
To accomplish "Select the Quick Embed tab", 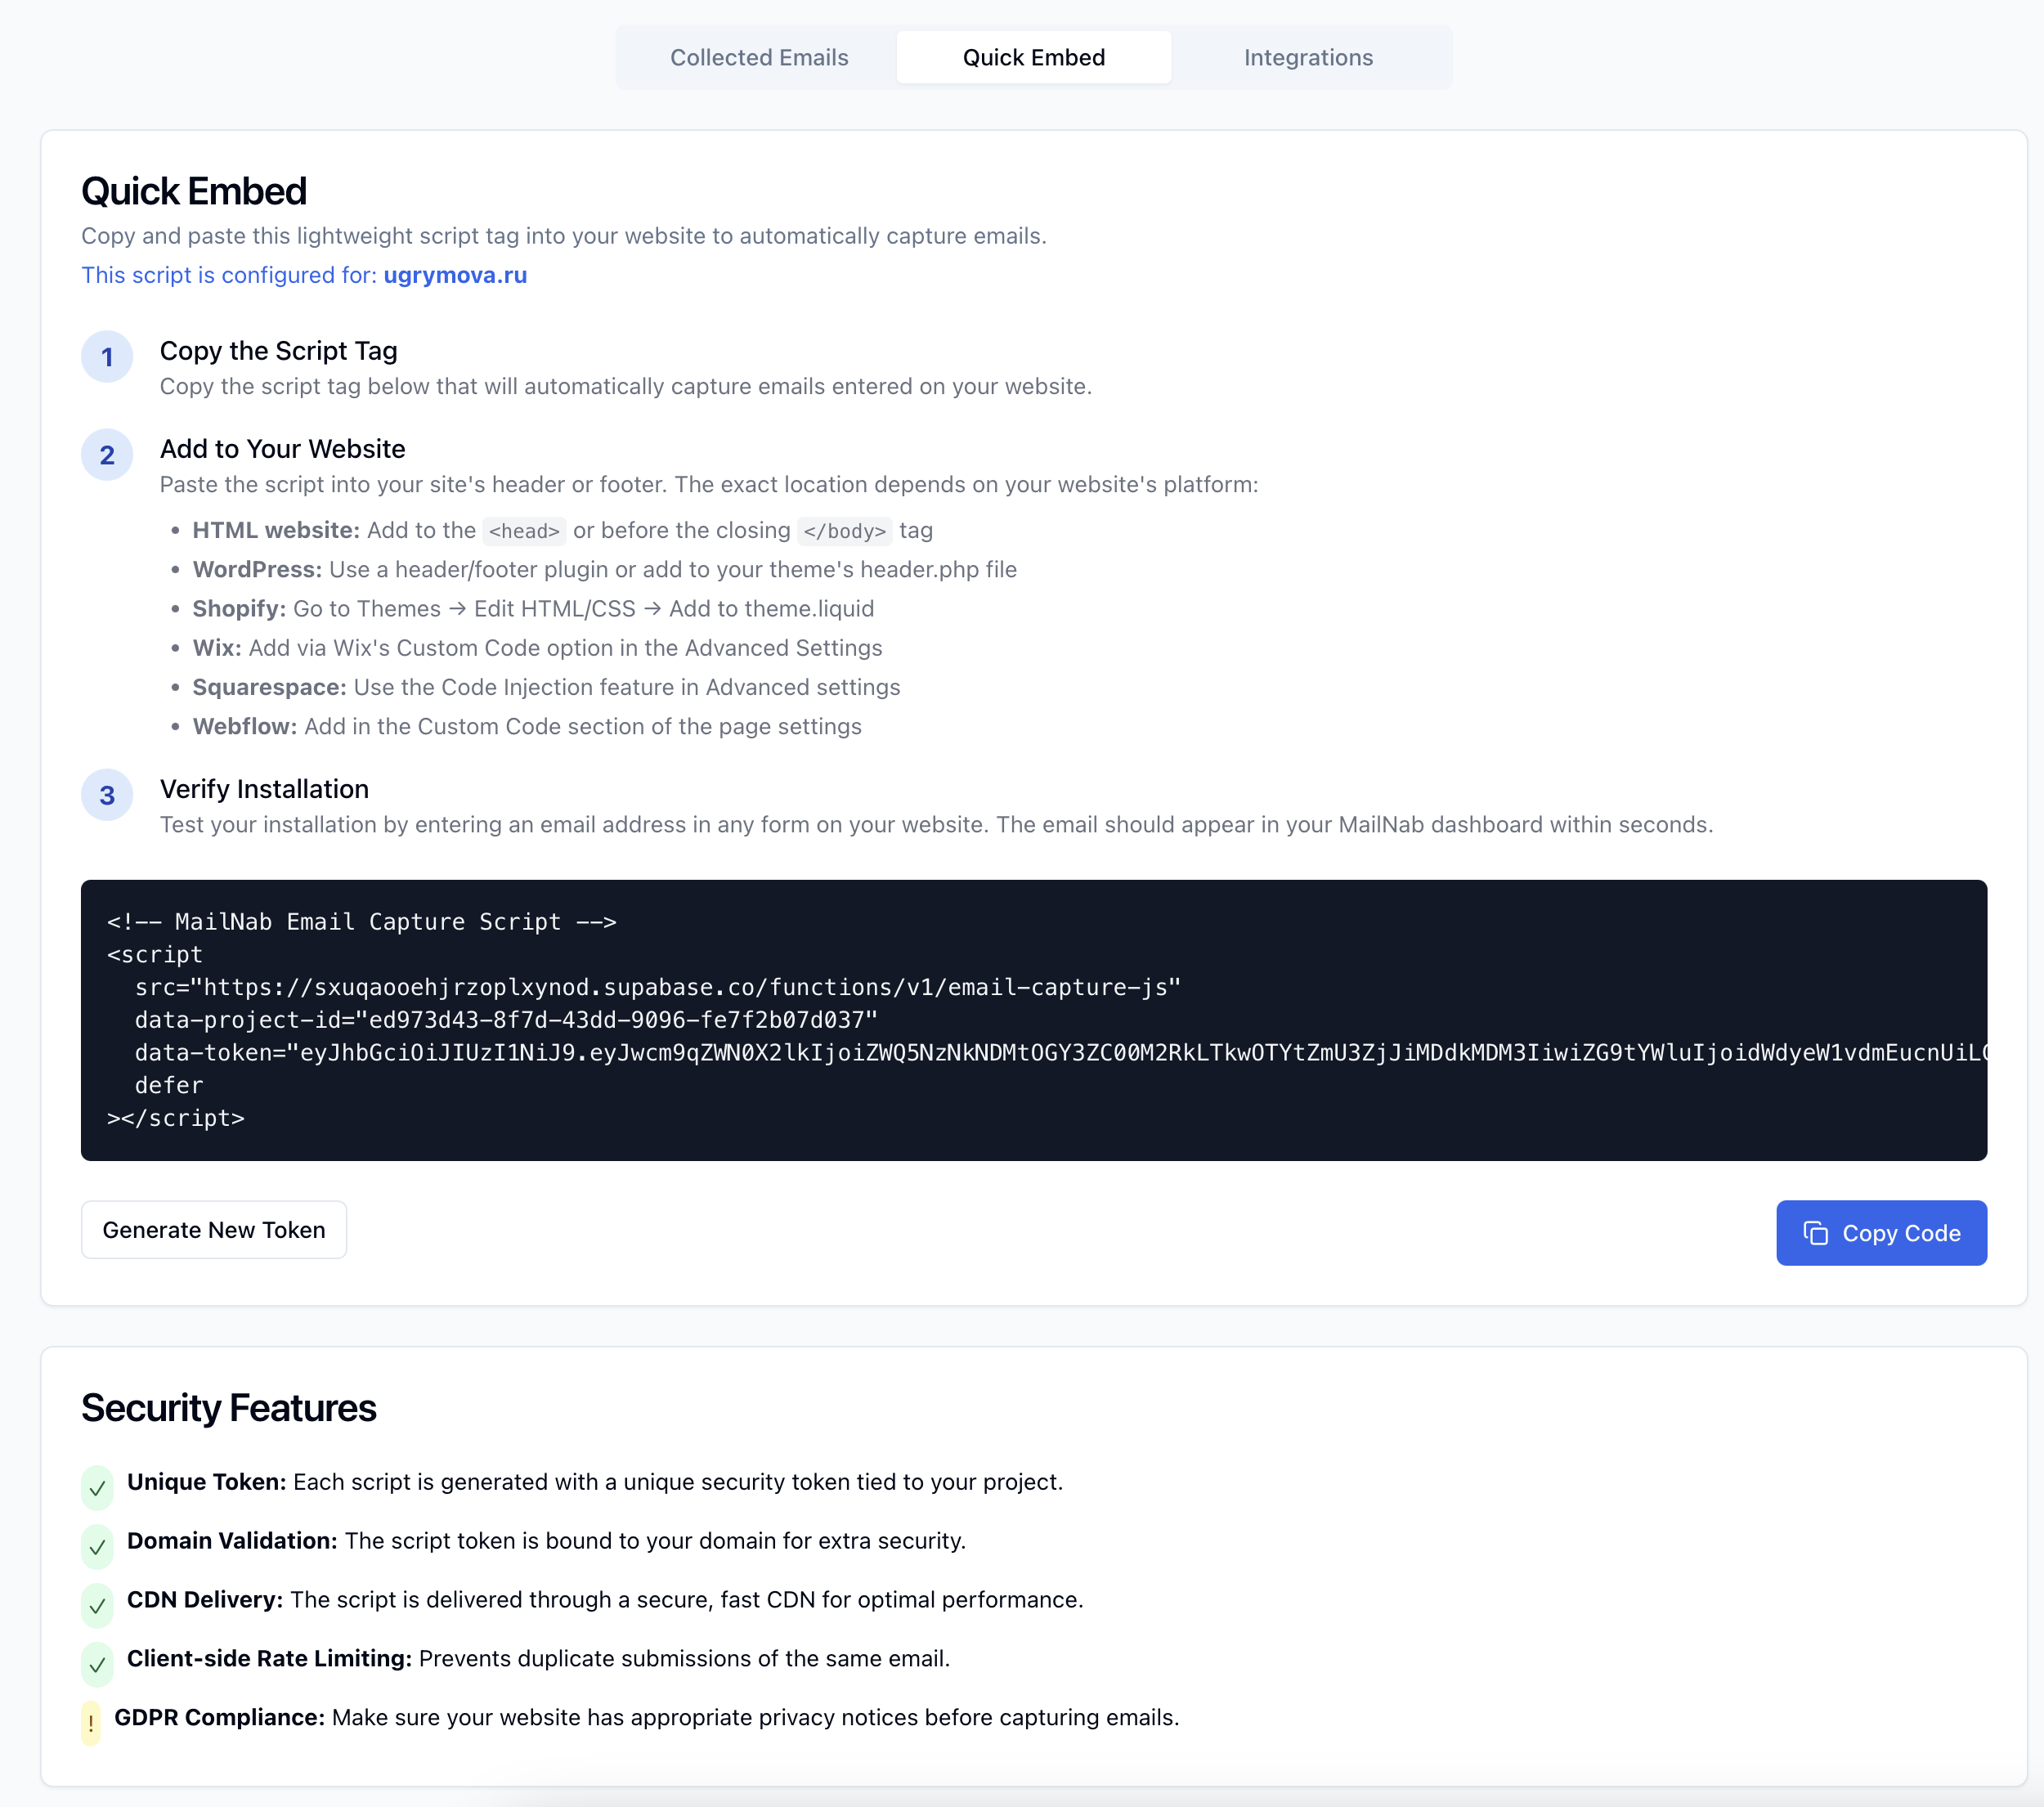I will pos(1033,58).
